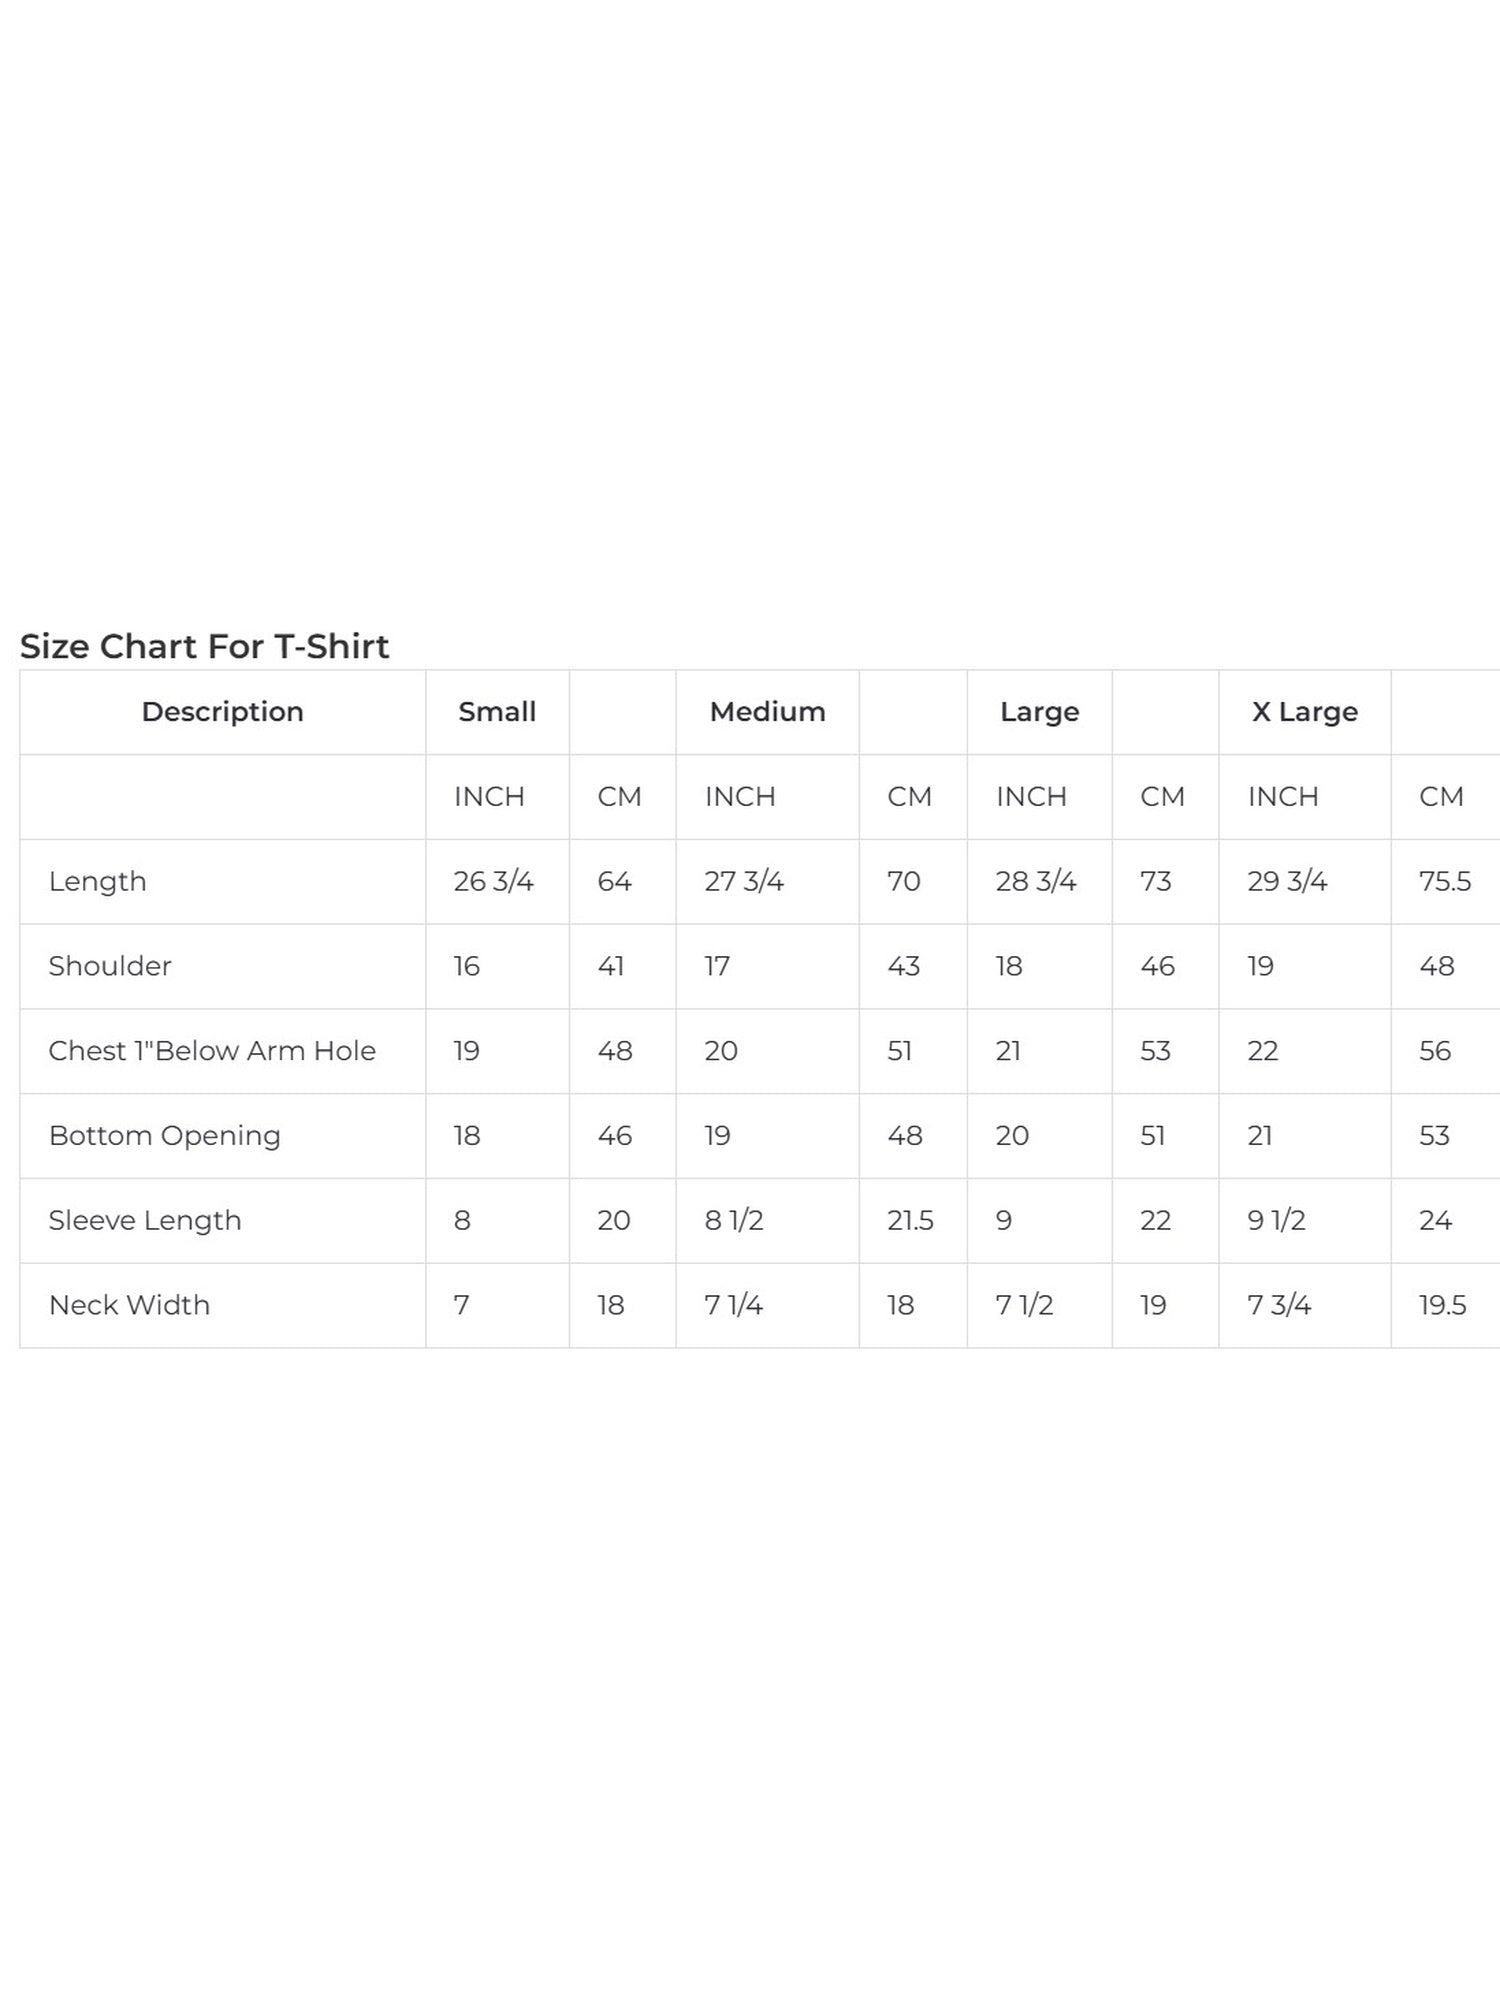Click the Small size column header

tap(497, 712)
